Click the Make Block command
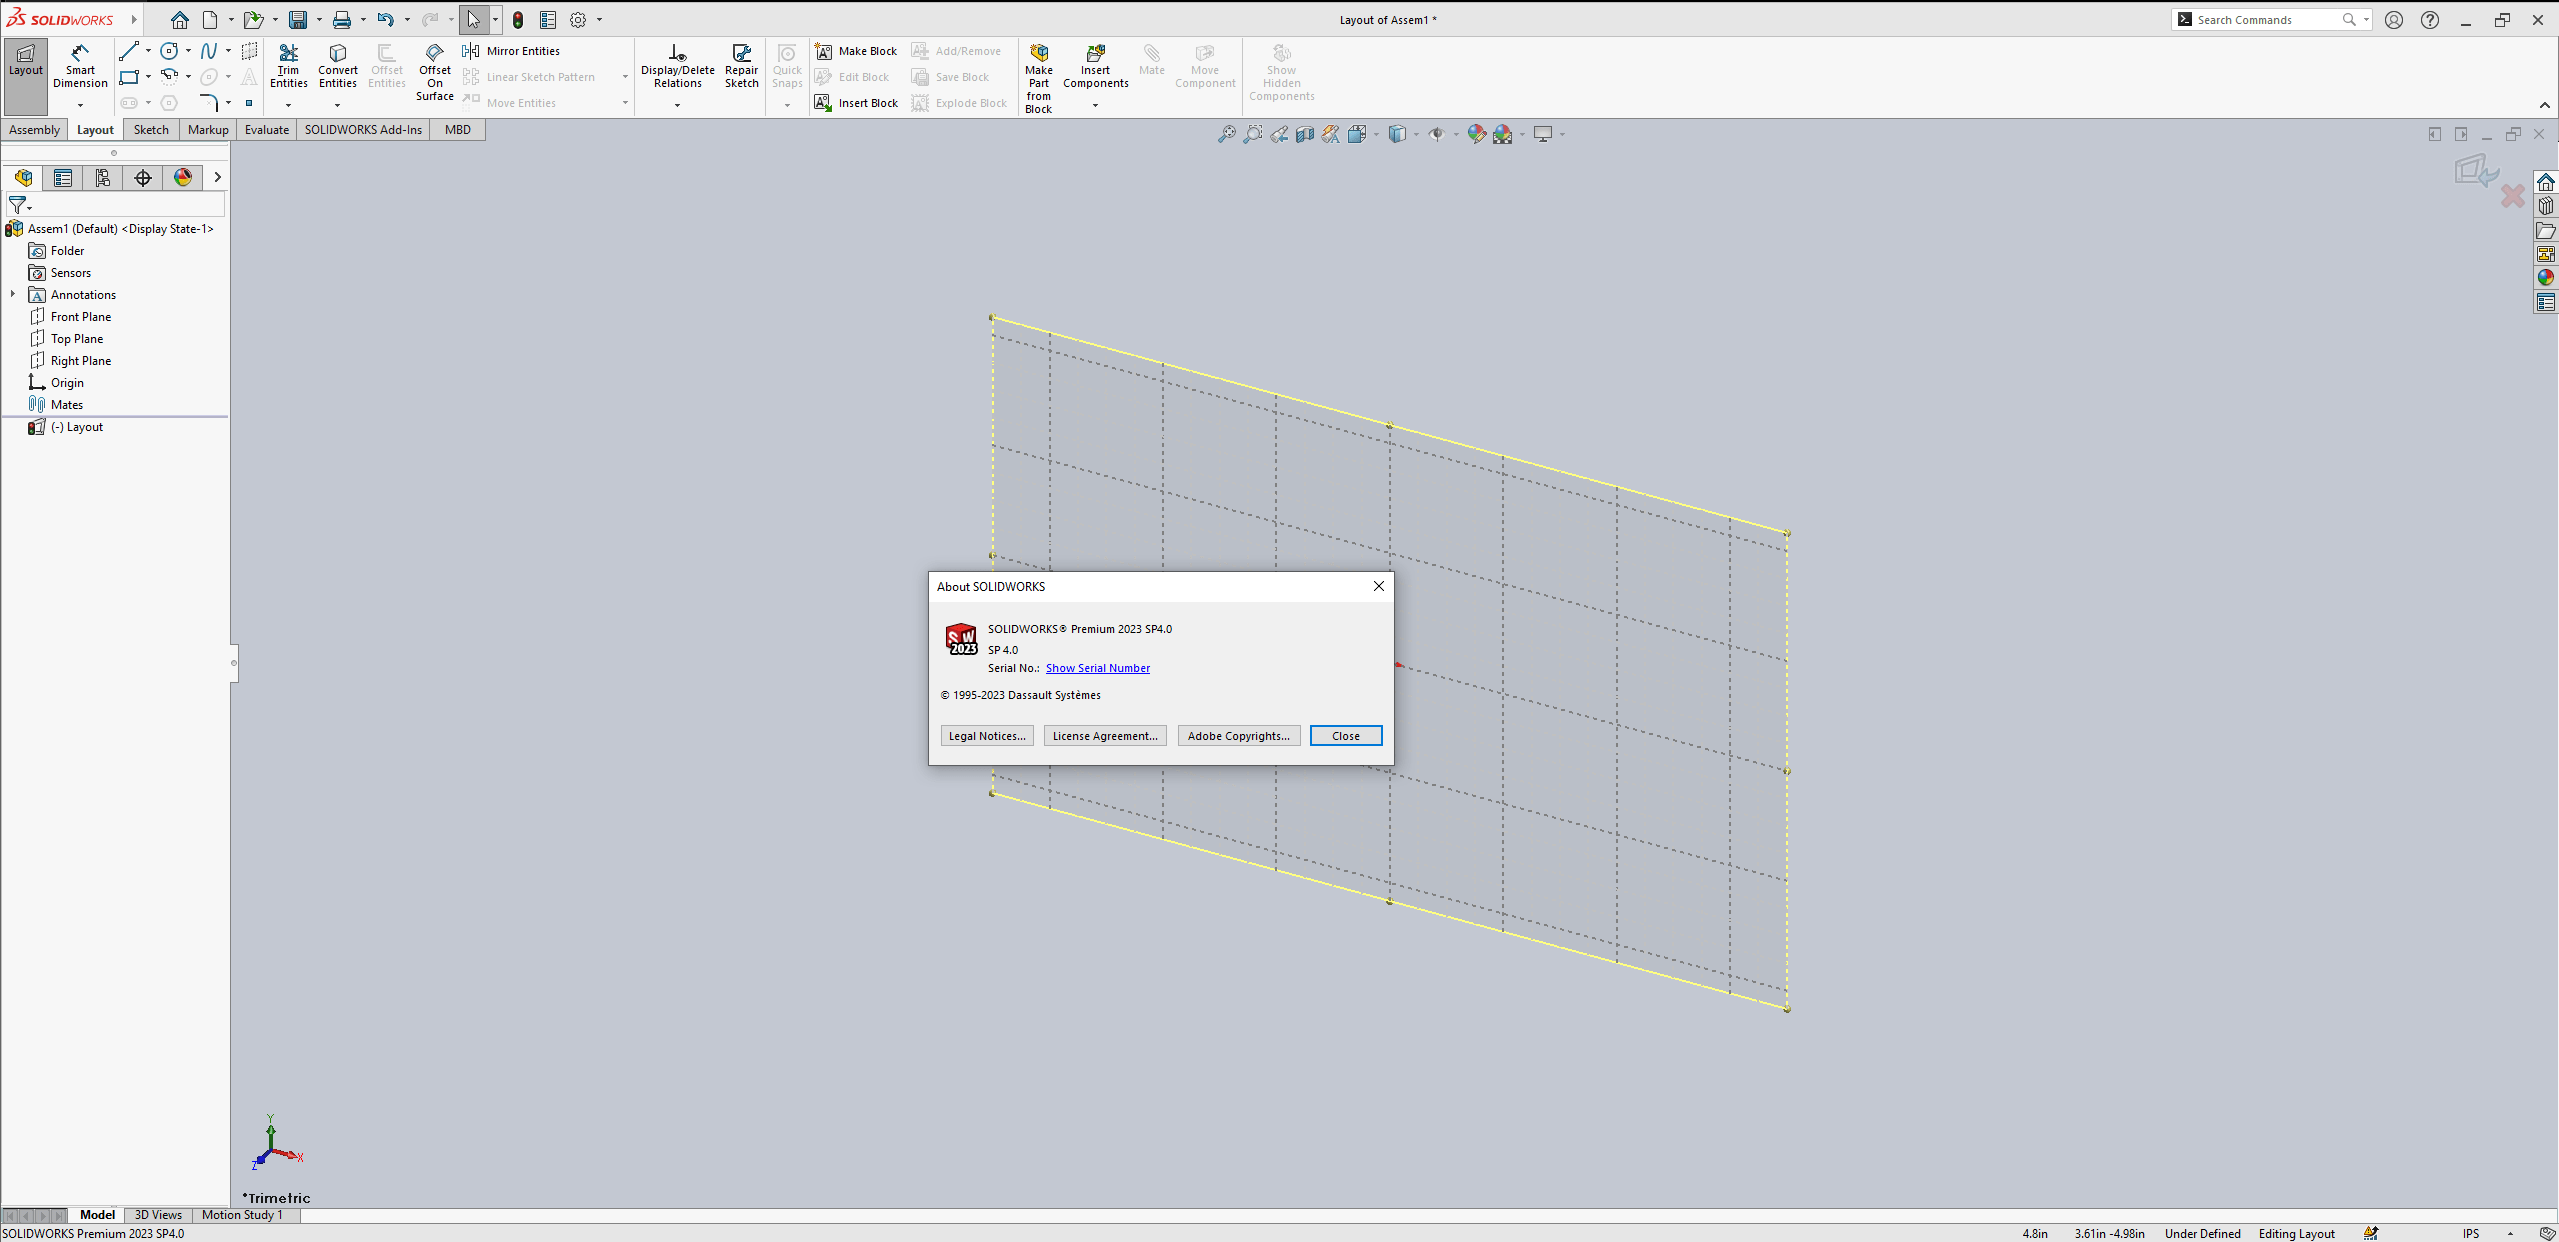The height and width of the screenshot is (1242, 2559). [x=856, y=51]
